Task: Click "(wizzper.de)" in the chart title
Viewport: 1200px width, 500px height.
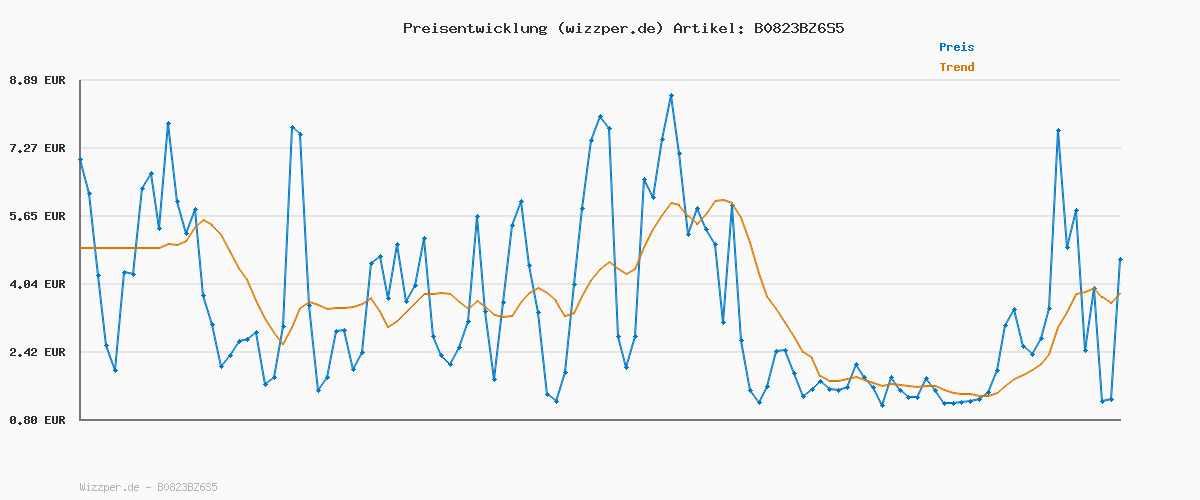Action: (606, 28)
